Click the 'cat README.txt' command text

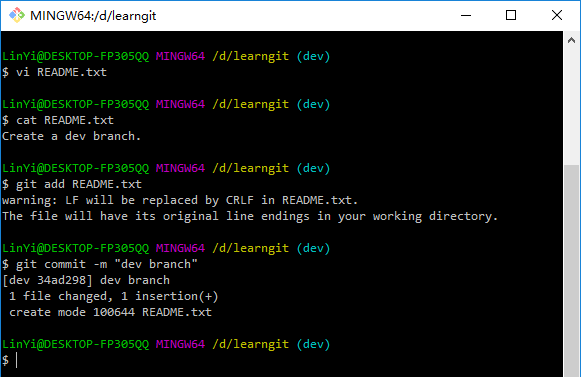click(x=65, y=120)
